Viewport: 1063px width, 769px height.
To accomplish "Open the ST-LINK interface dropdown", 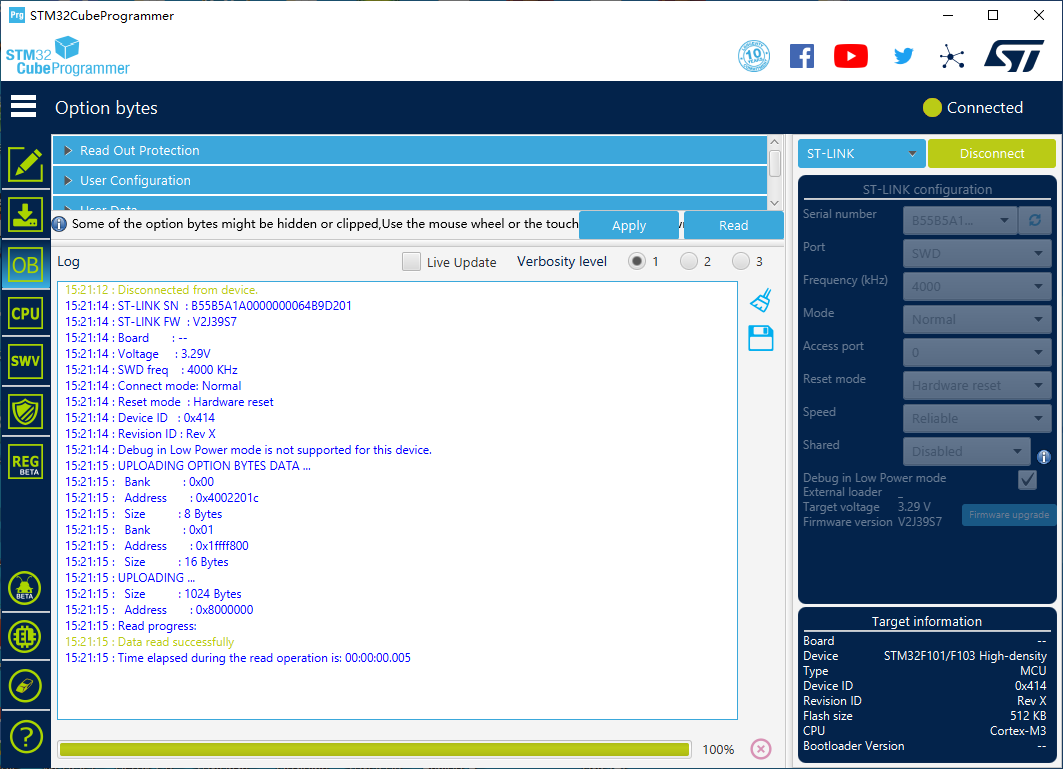I will tap(862, 153).
